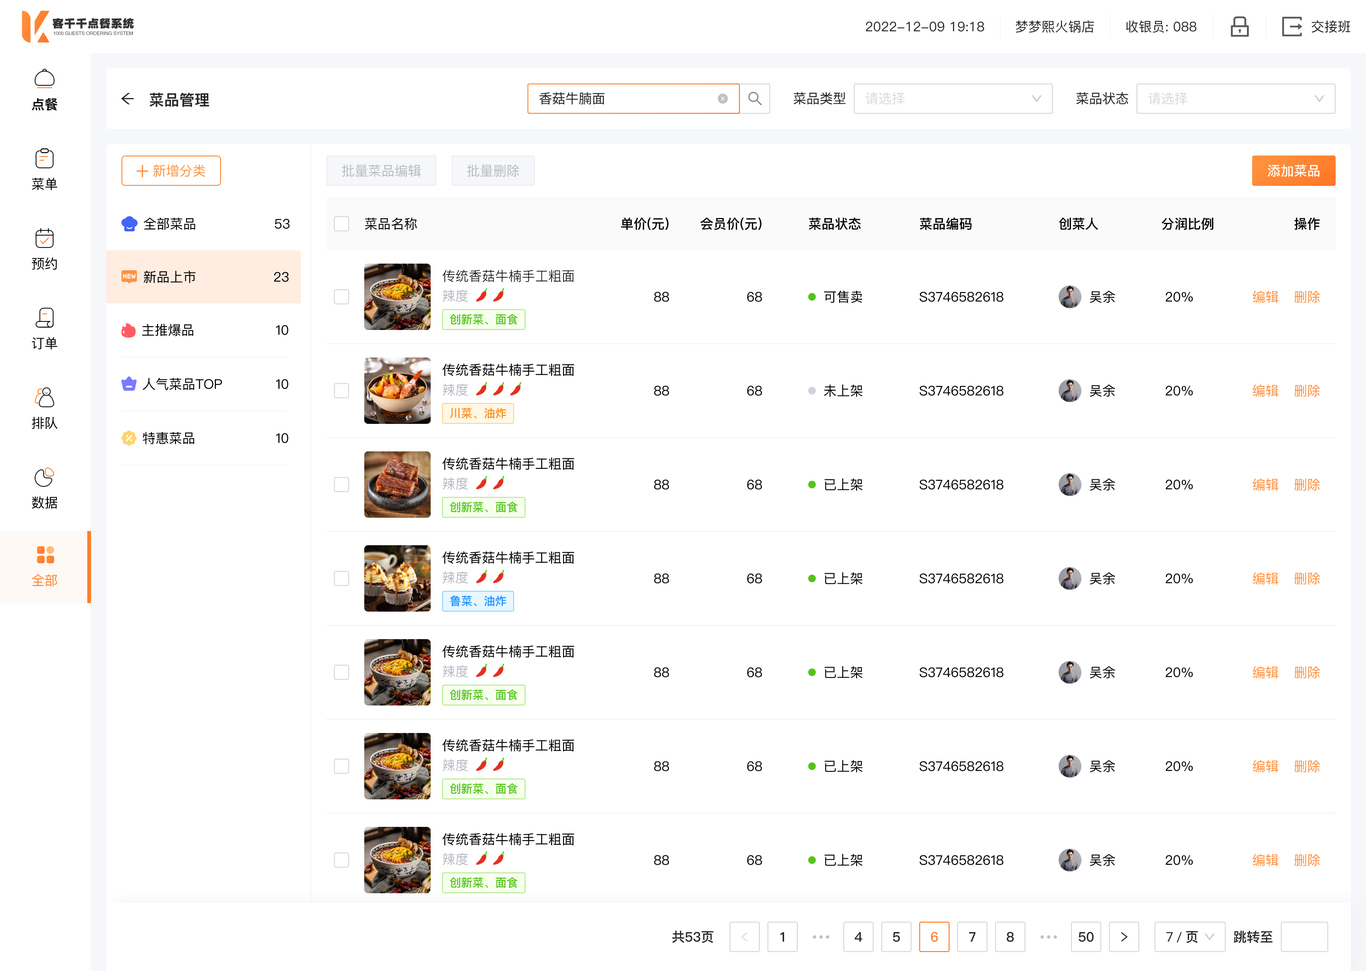Click the 鲁菜、油炸 tag
The height and width of the screenshot is (971, 1366).
click(x=478, y=602)
